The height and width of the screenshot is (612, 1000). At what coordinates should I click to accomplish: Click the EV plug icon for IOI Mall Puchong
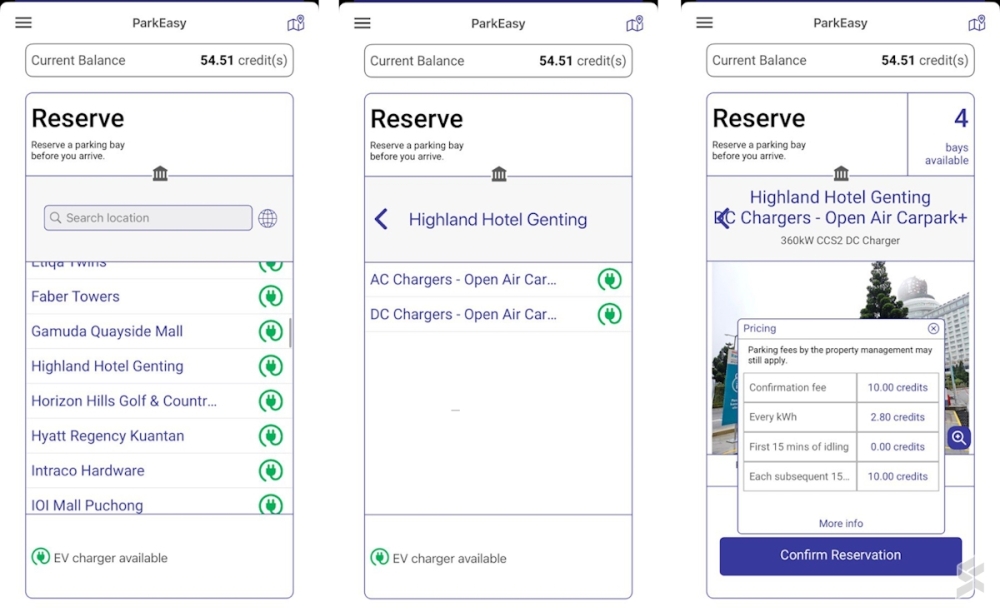[271, 505]
